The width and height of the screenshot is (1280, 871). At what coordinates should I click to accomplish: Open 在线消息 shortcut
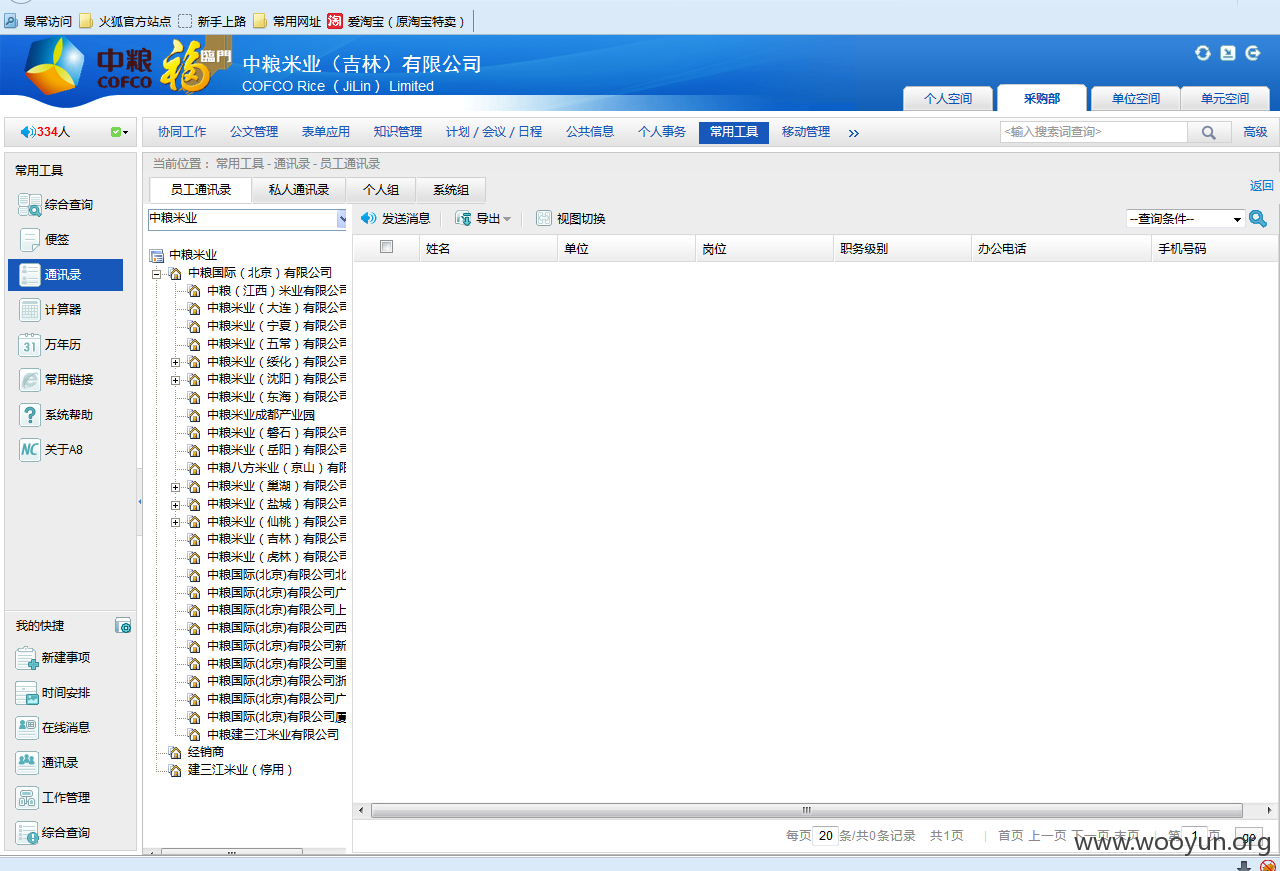tap(53, 728)
